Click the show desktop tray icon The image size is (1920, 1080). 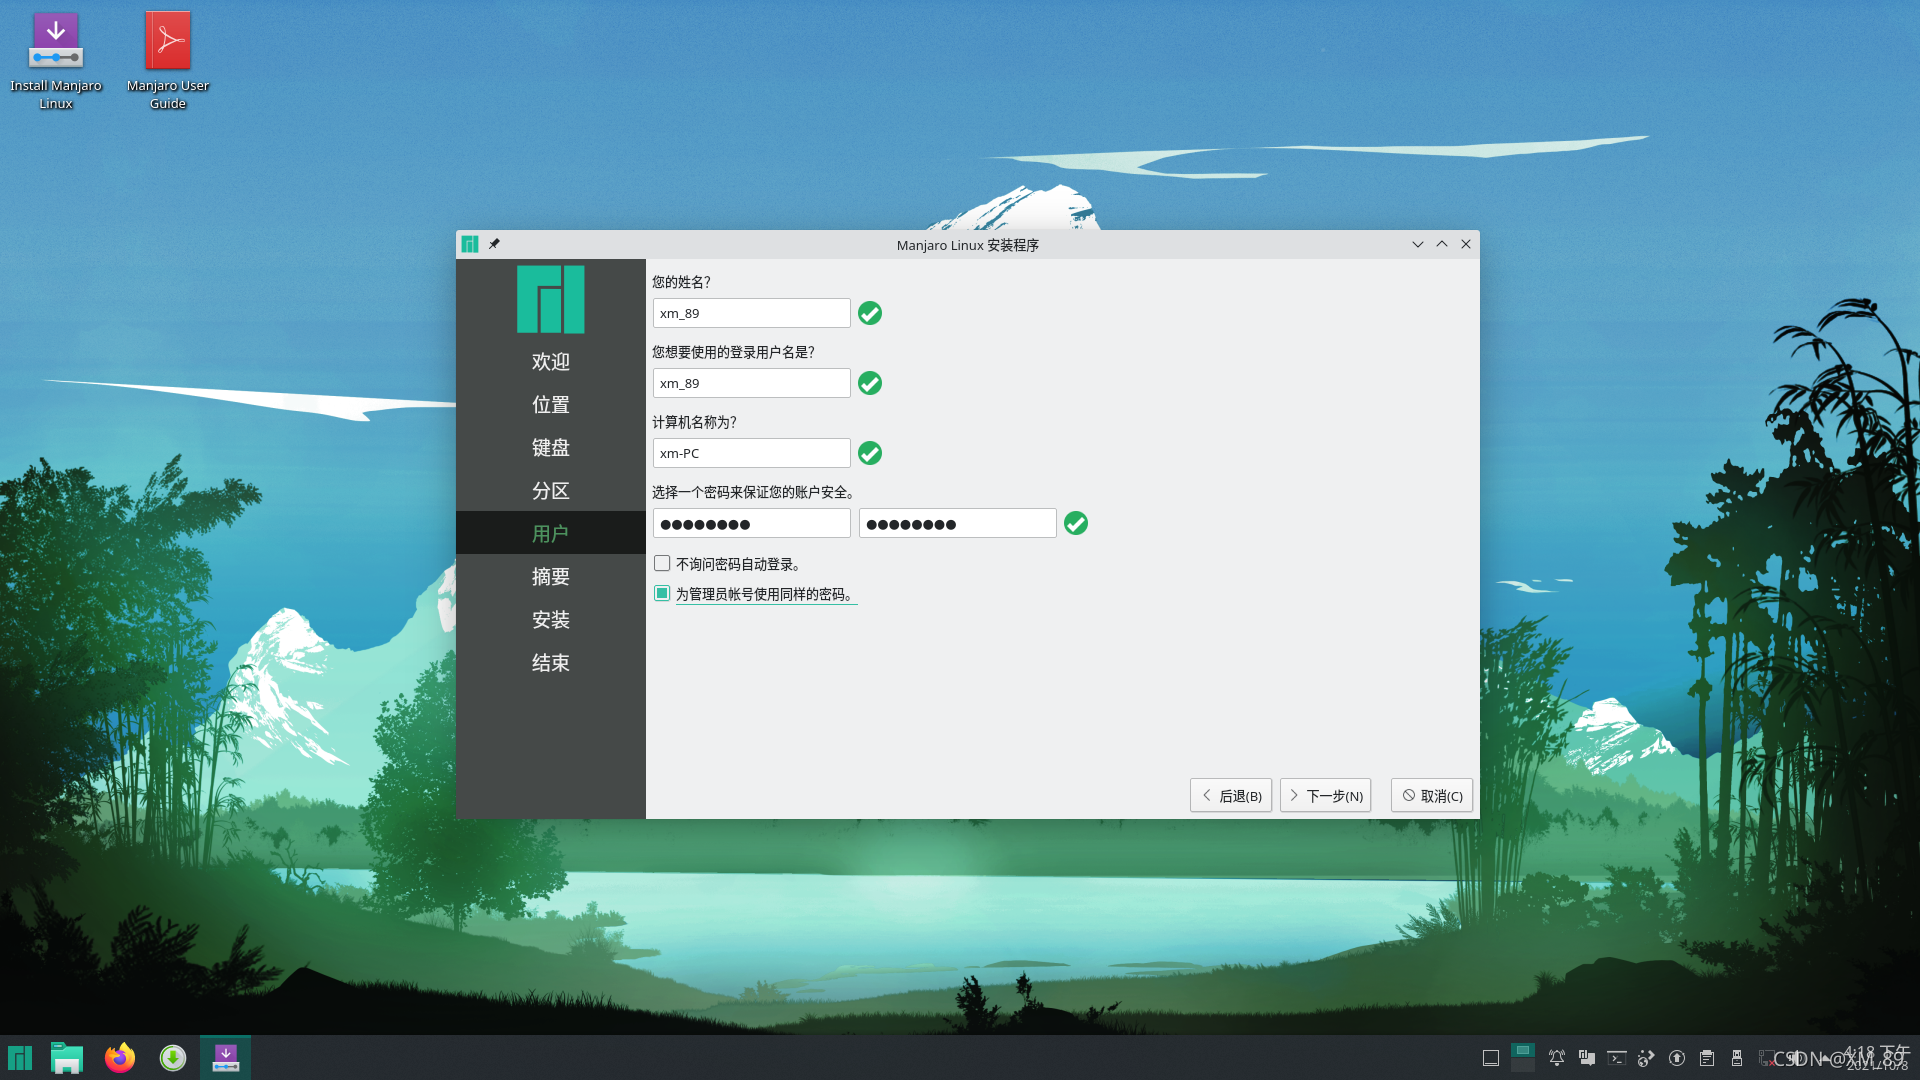(x=1491, y=1058)
